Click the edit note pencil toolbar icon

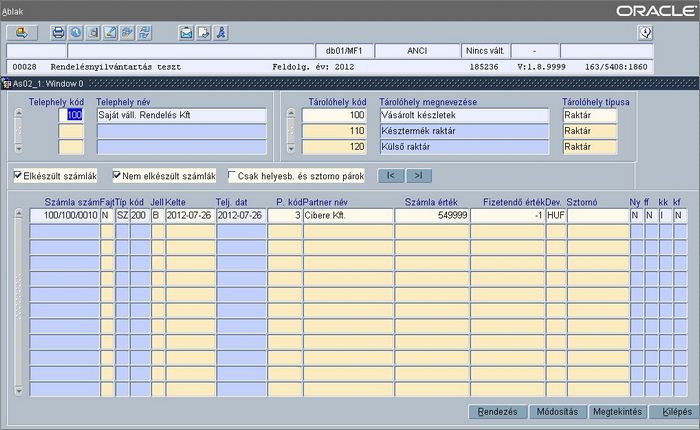click(x=110, y=33)
